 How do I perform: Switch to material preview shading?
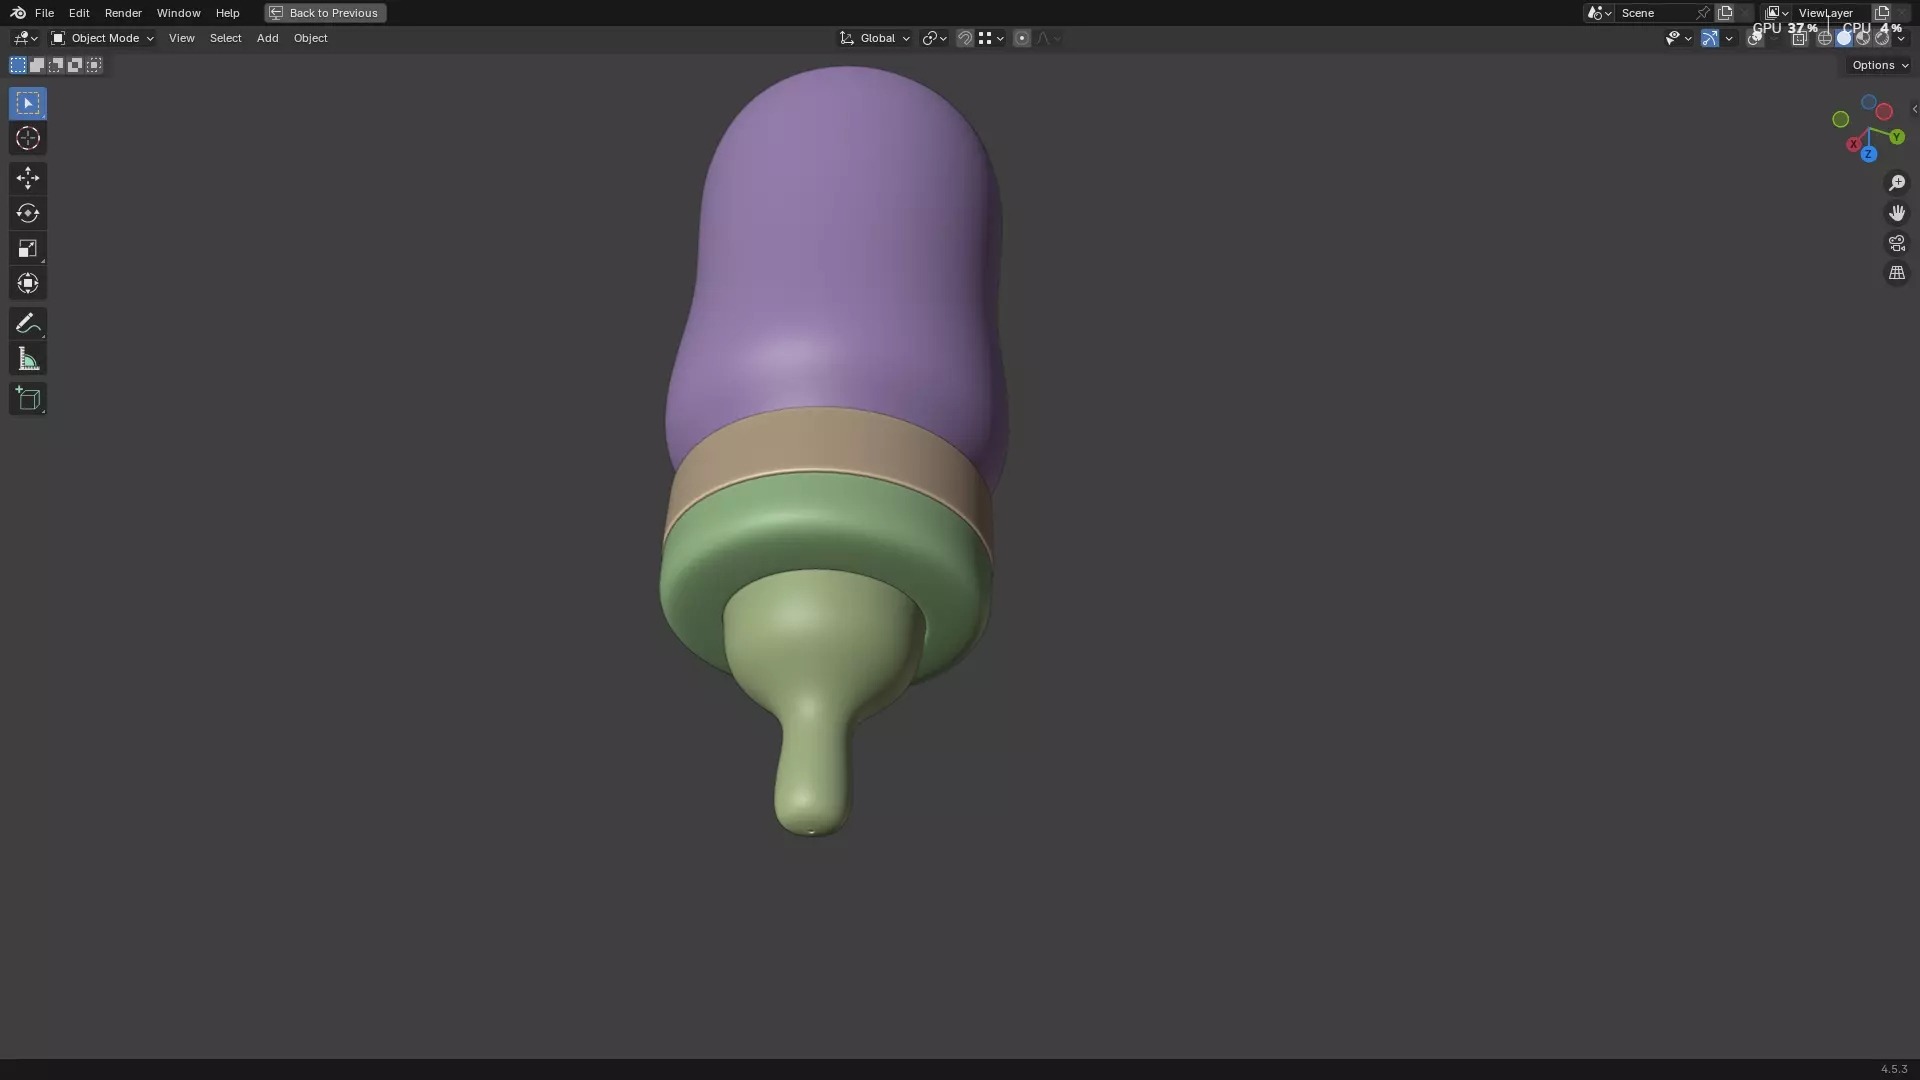(x=1863, y=38)
